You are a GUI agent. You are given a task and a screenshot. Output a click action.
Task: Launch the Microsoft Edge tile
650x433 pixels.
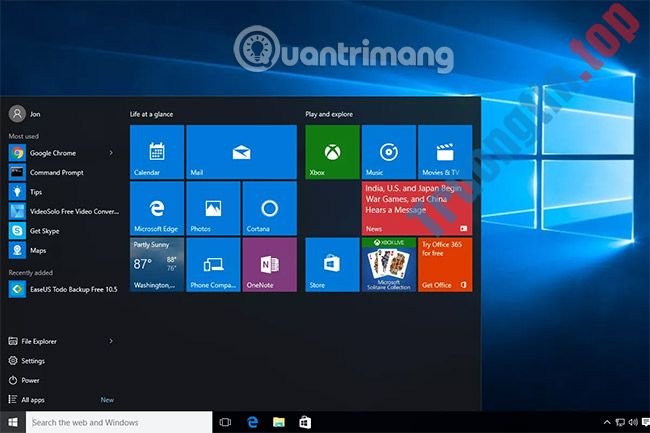coord(157,208)
